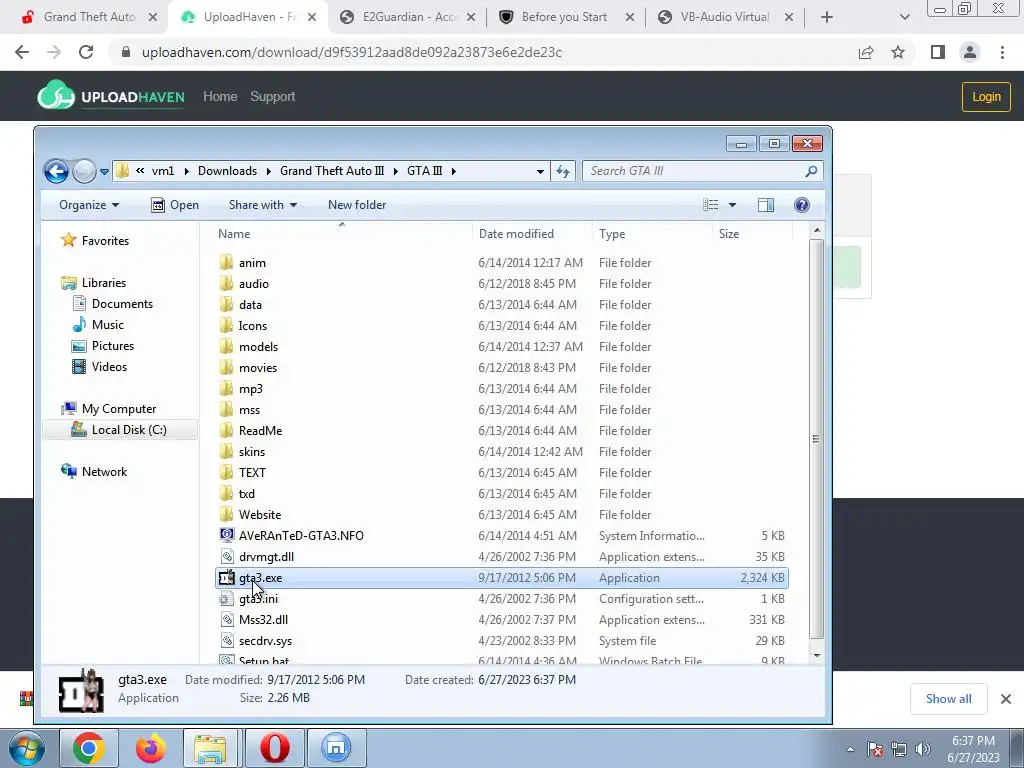This screenshot has height=768, width=1024.
Task: Open the address bar history dropdown
Action: [x=540, y=171]
